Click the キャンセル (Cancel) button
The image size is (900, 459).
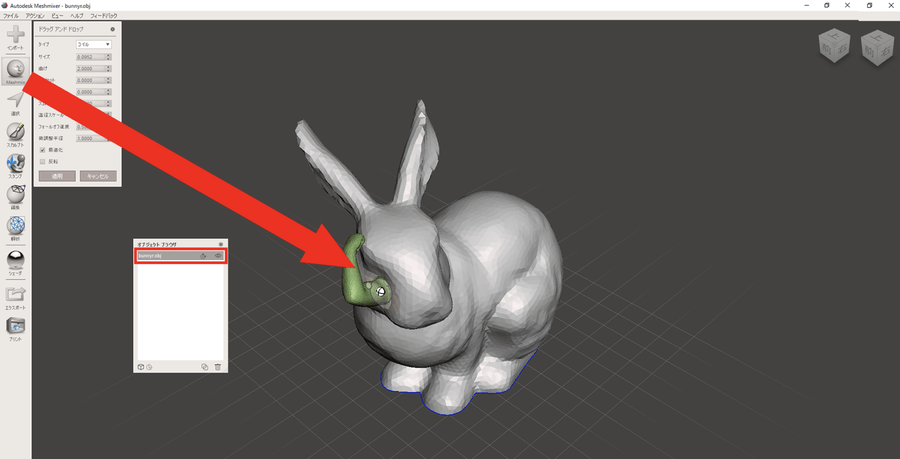pyautogui.click(x=98, y=176)
